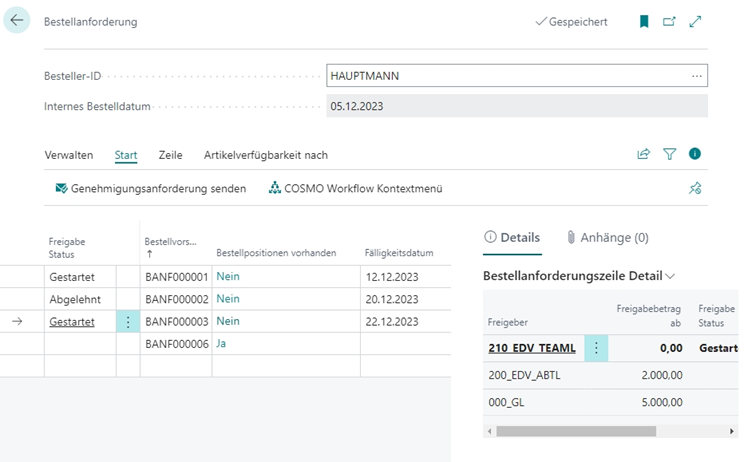Click the back arrow button

click(17, 21)
